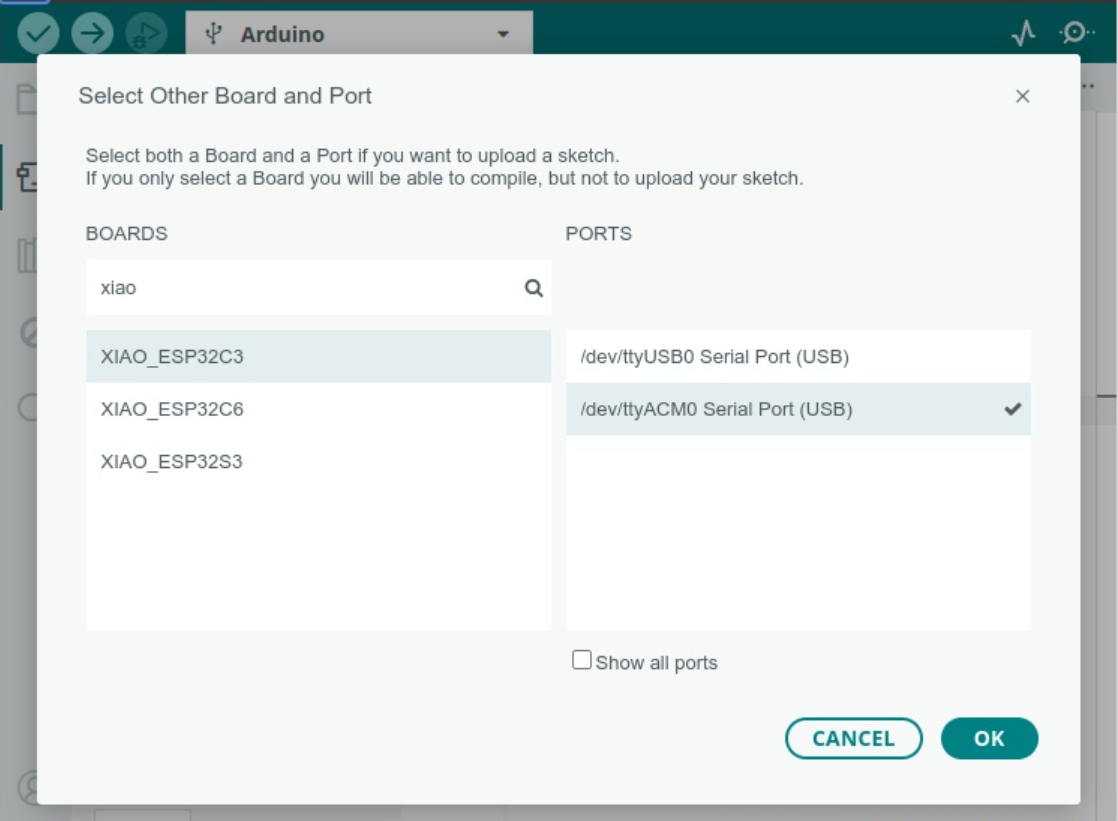The image size is (1118, 821).
Task: Click the magnifier icon in boards search
Action: click(x=534, y=288)
